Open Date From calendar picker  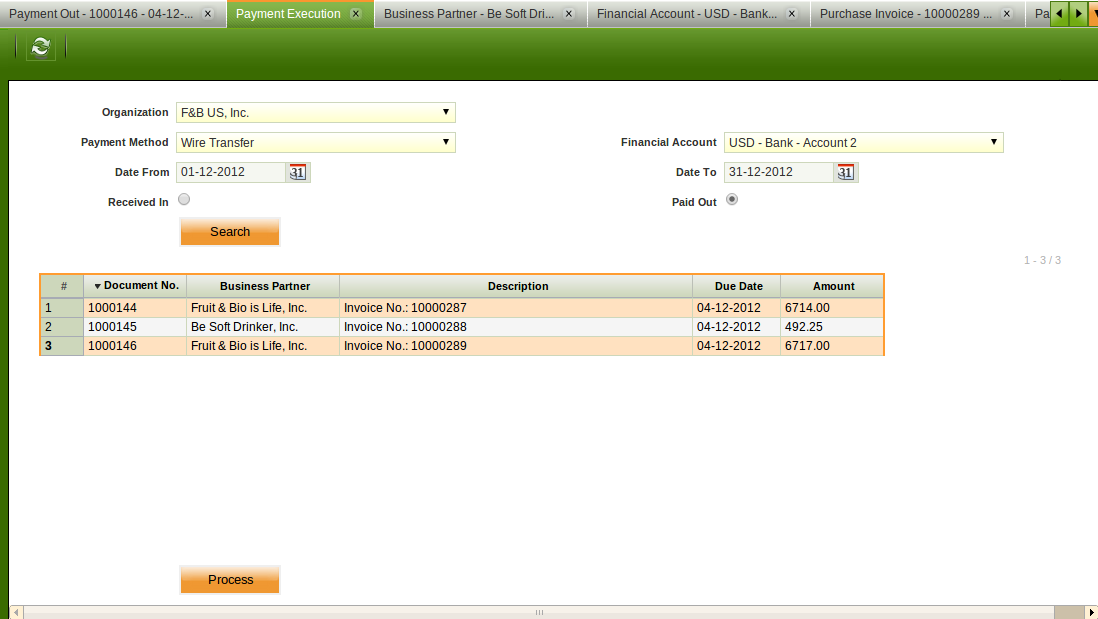[297, 172]
